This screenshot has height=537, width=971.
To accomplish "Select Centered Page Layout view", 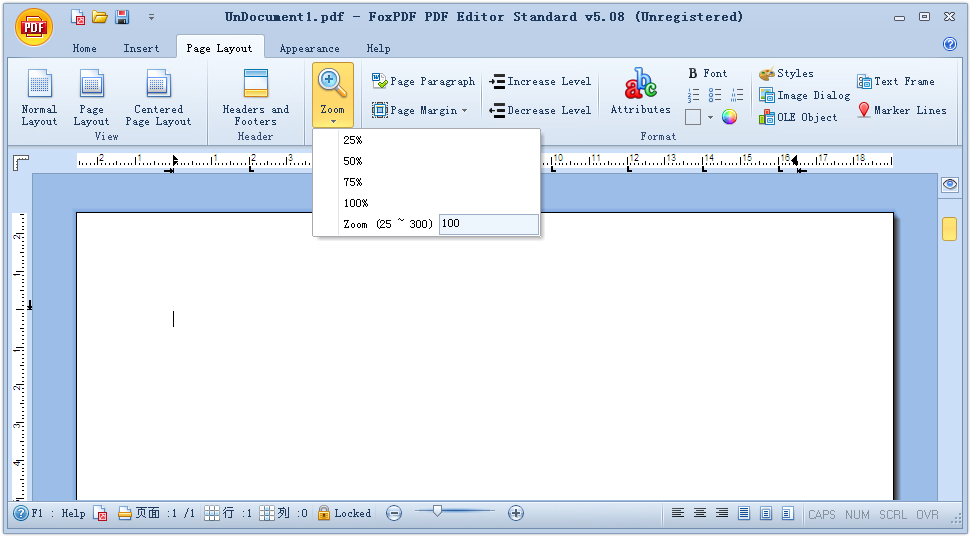I will pyautogui.click(x=159, y=97).
